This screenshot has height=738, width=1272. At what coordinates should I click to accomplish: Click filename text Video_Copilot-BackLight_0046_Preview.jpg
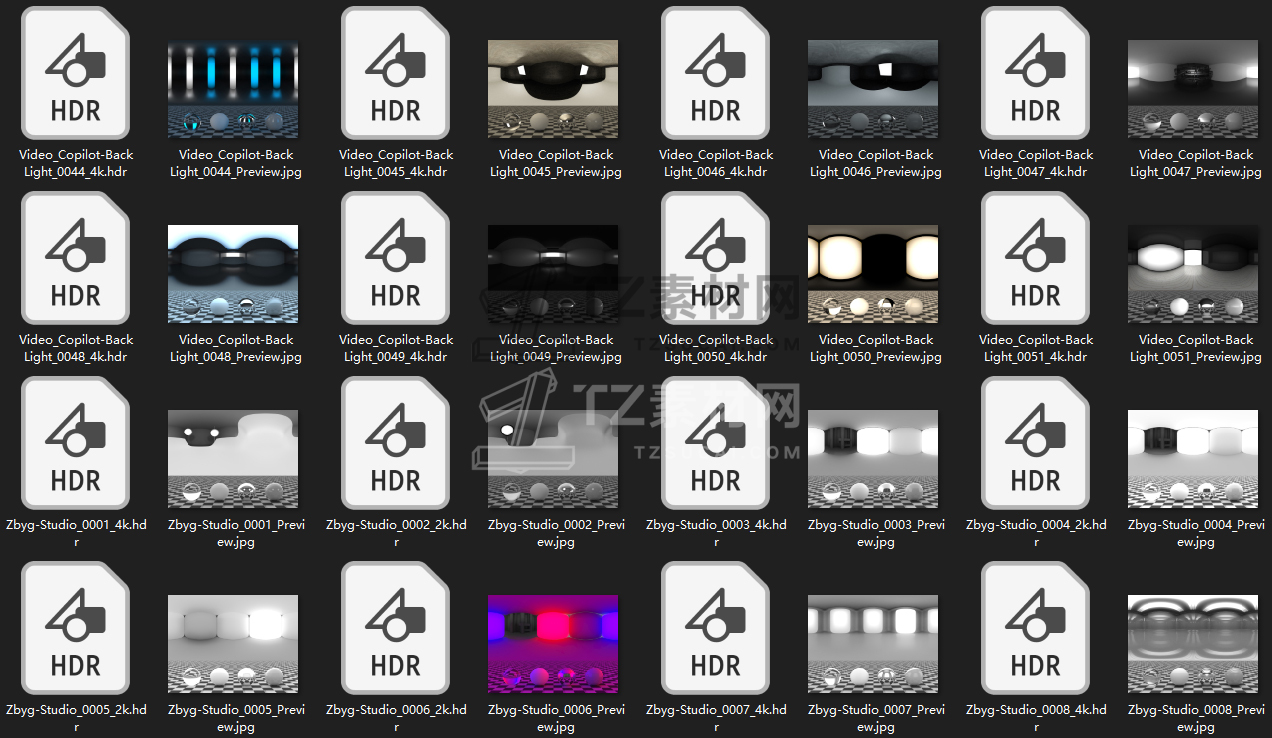[x=876, y=163]
